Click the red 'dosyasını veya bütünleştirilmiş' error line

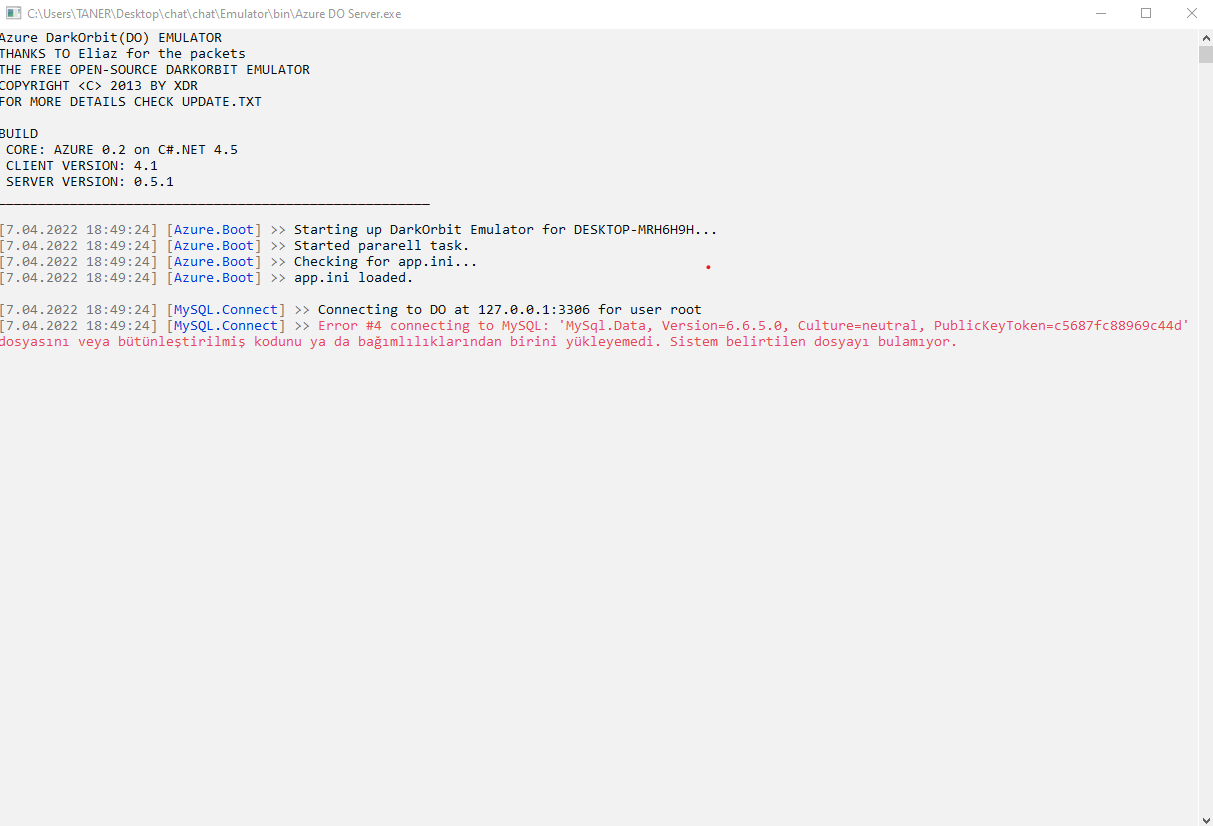click(479, 342)
